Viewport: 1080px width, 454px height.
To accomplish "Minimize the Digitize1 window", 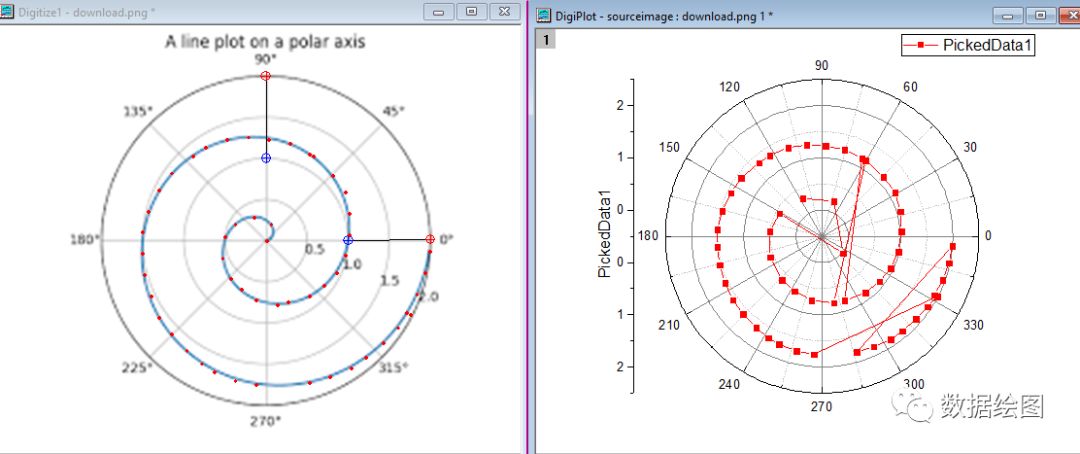I will click(x=438, y=12).
